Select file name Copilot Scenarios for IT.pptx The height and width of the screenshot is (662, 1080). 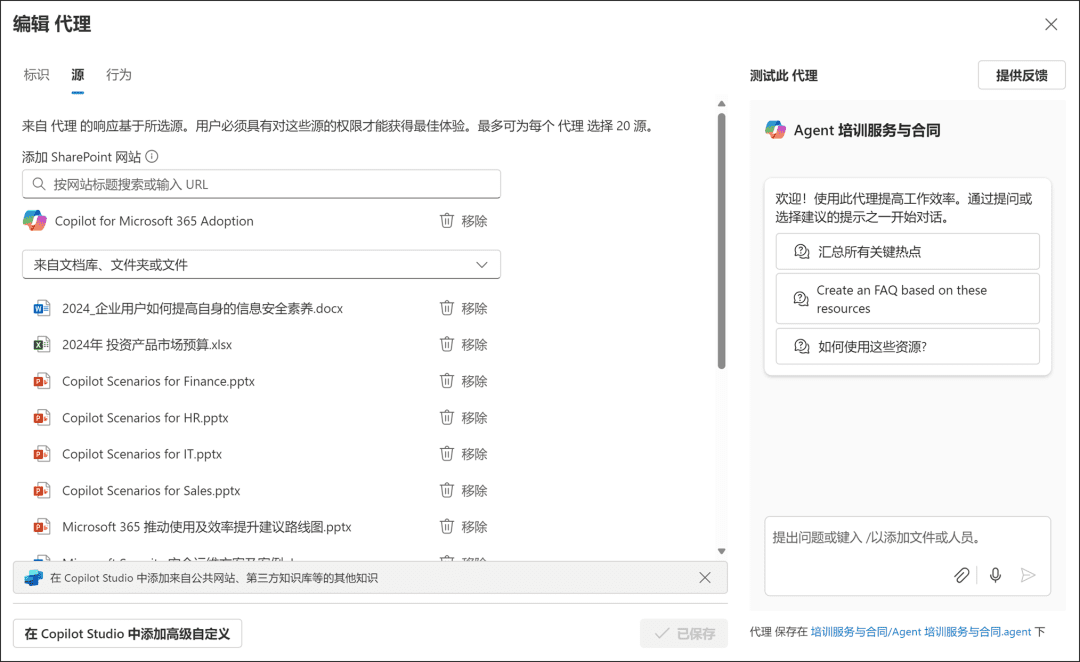pos(142,454)
